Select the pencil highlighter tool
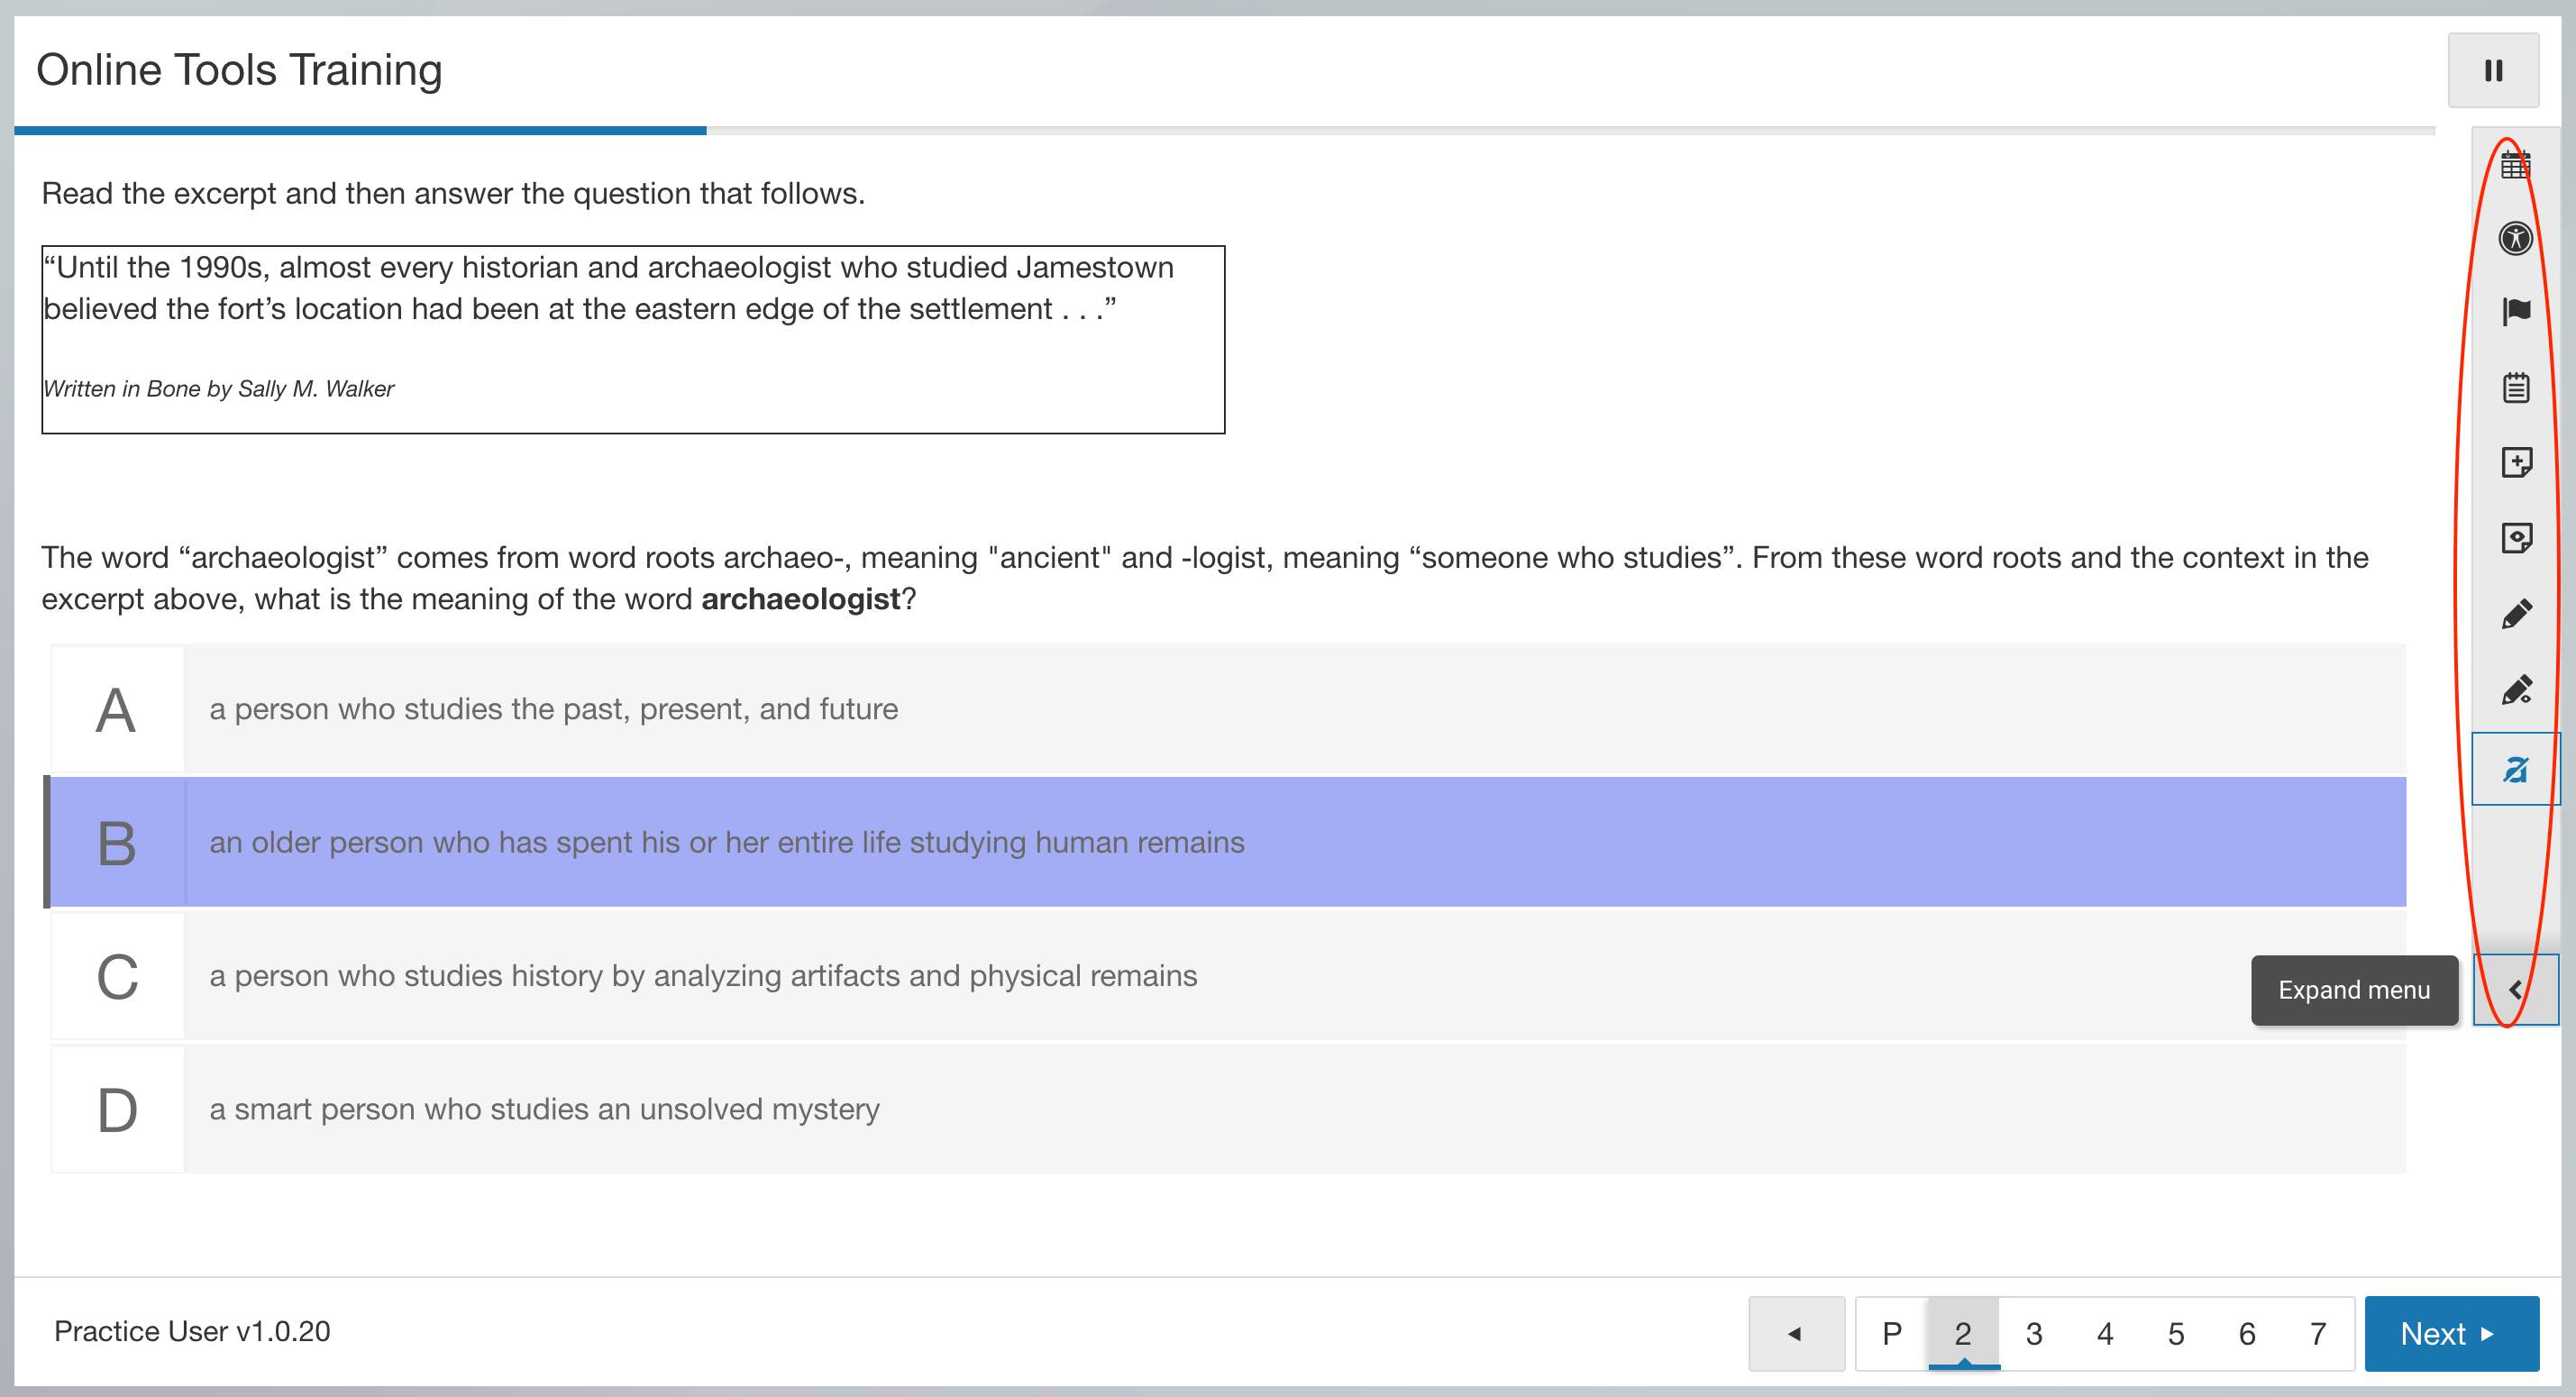The width and height of the screenshot is (2576, 1397). pyautogui.click(x=2515, y=614)
